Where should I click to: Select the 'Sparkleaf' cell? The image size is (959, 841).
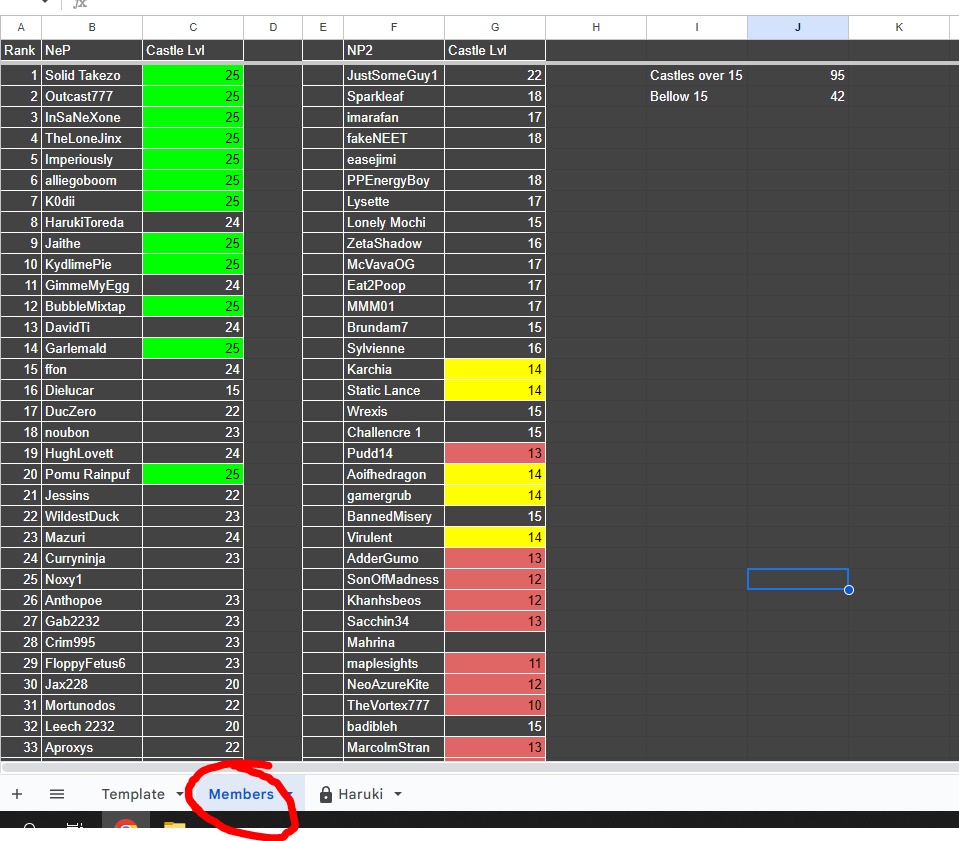[394, 97]
